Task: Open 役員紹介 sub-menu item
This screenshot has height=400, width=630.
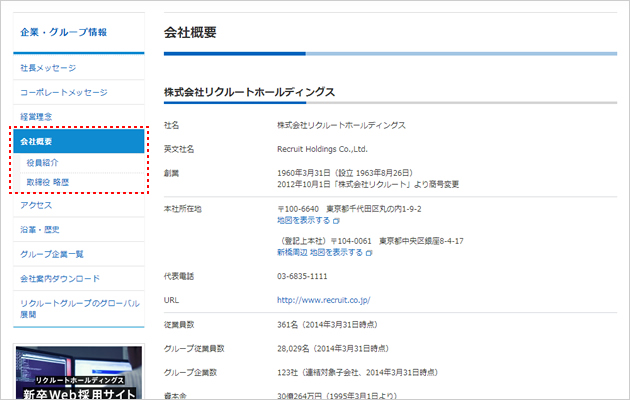Action: pyautogui.click(x=42, y=163)
